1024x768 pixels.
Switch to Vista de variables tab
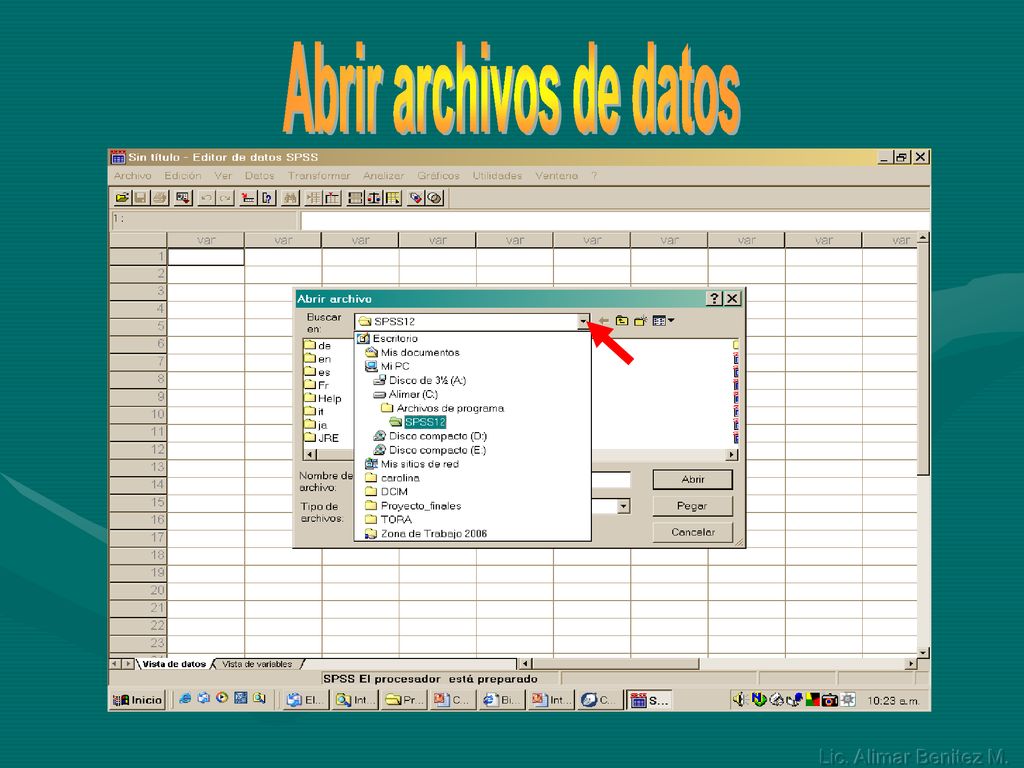click(257, 664)
